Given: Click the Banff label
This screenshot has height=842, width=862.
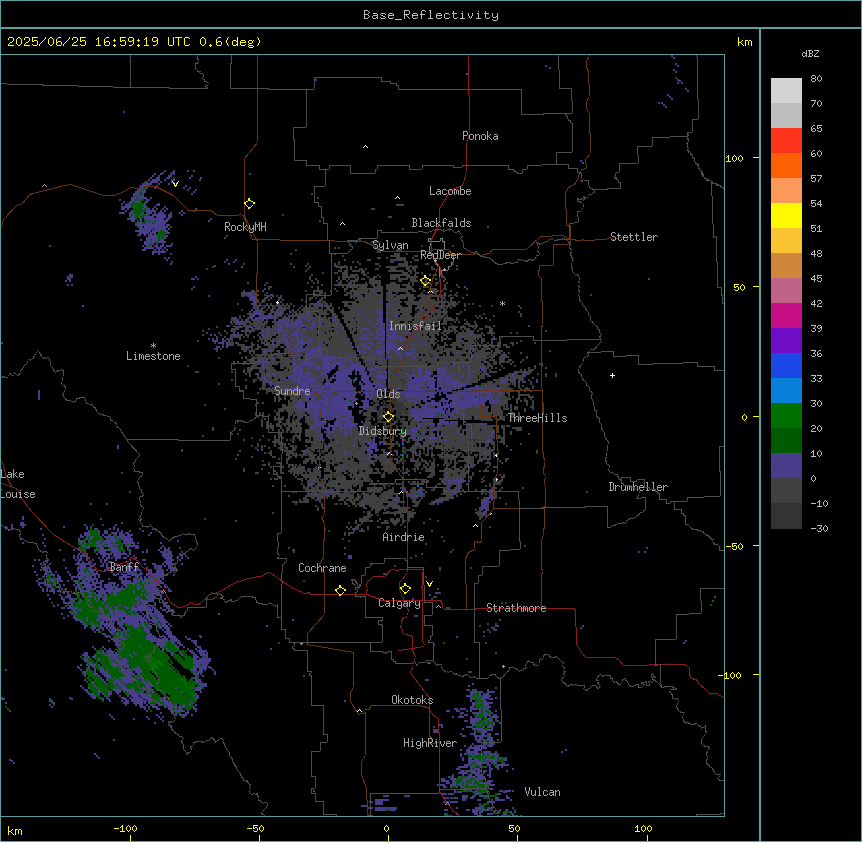Looking at the screenshot, I should [x=124, y=567].
